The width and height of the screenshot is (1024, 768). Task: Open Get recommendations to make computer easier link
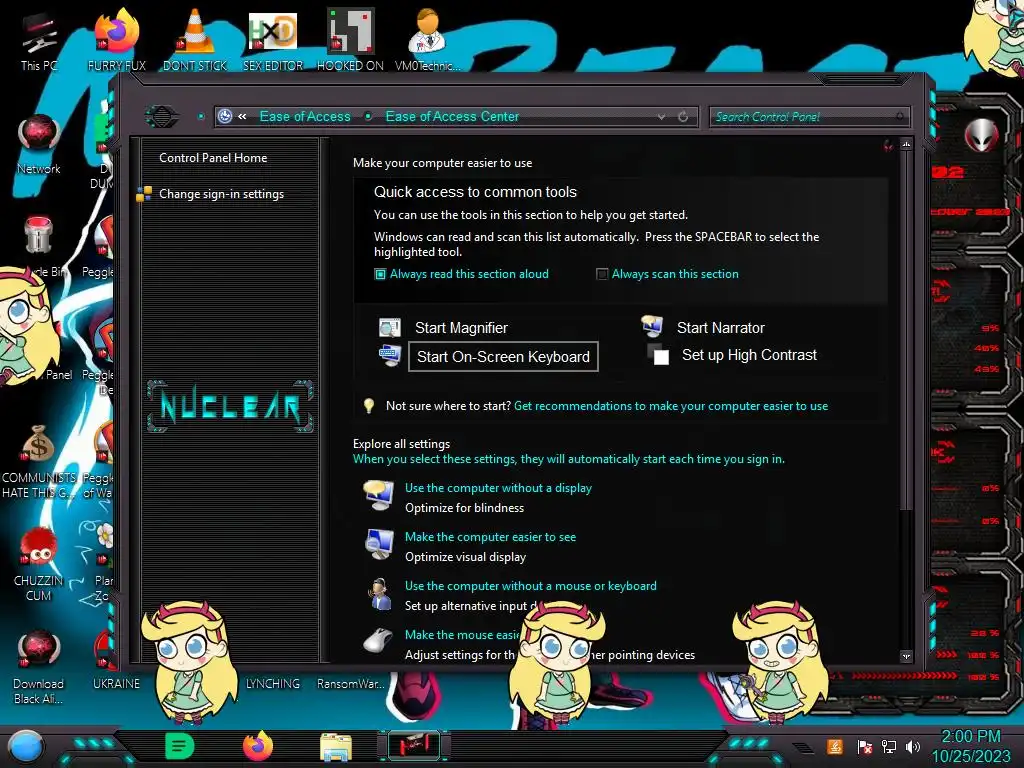671,406
